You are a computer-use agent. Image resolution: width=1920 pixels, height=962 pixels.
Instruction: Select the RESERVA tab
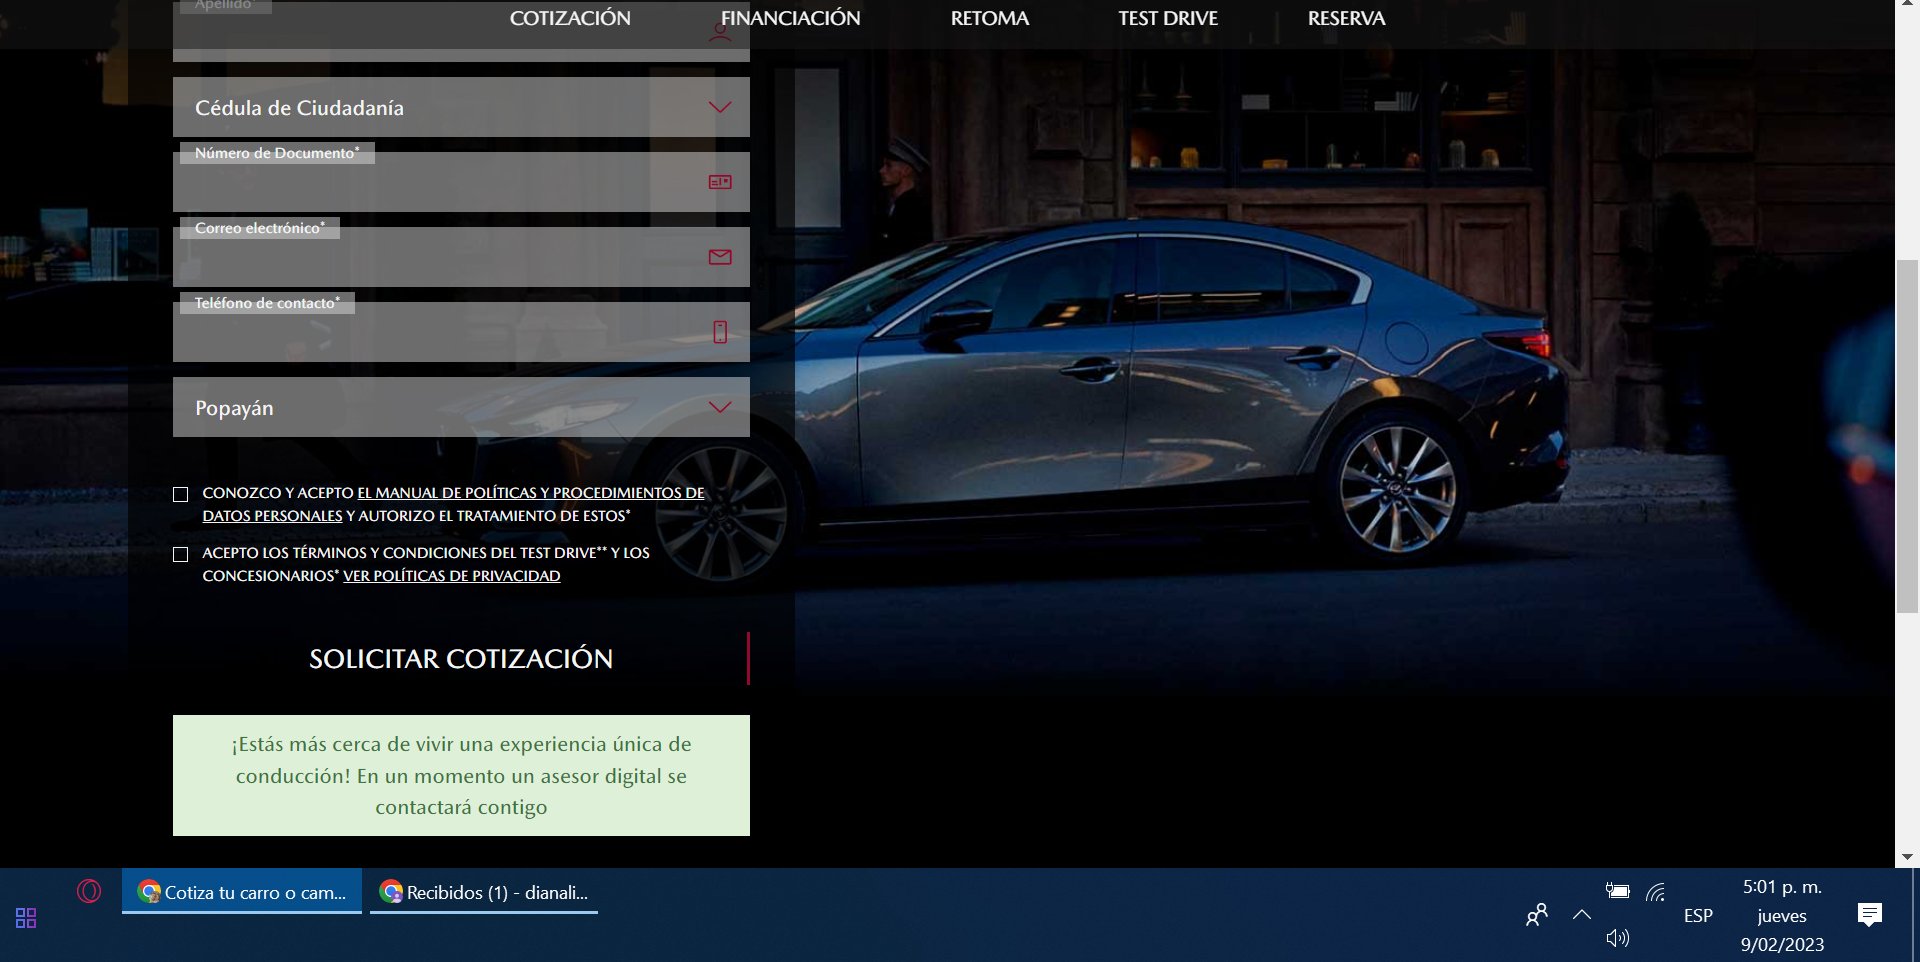click(x=1346, y=18)
